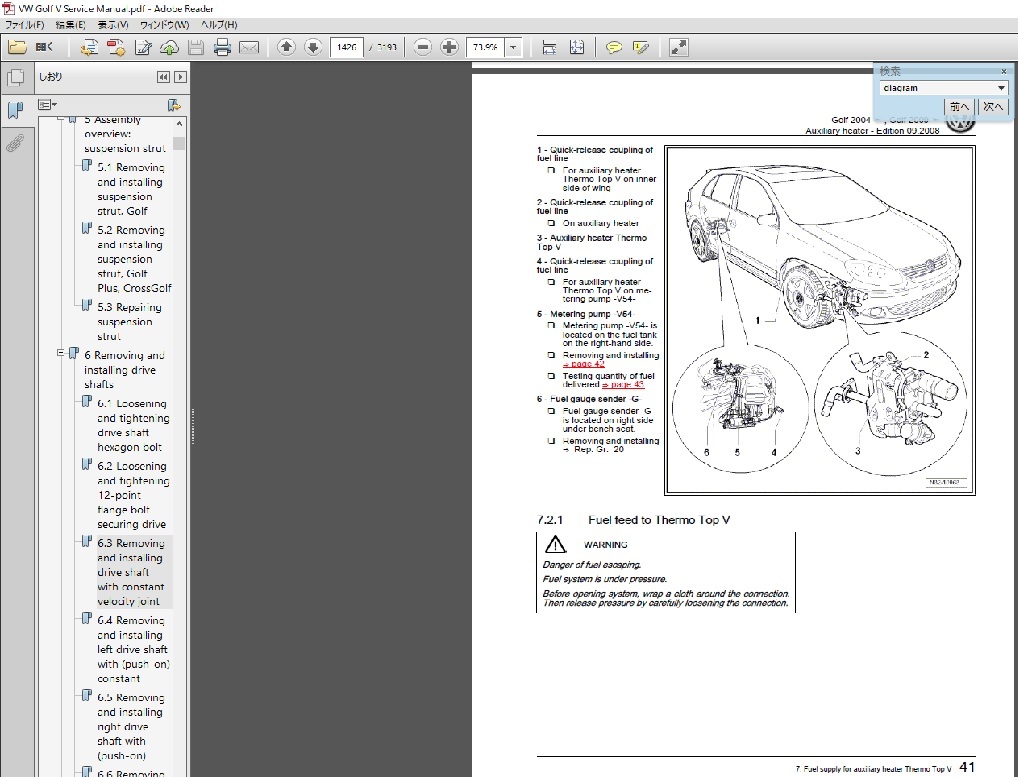Viewport: 1018px width, 777px height.
Task: Click the '7.2.1 Fuel feed to Thermo Top V' heading
Action: (633, 520)
